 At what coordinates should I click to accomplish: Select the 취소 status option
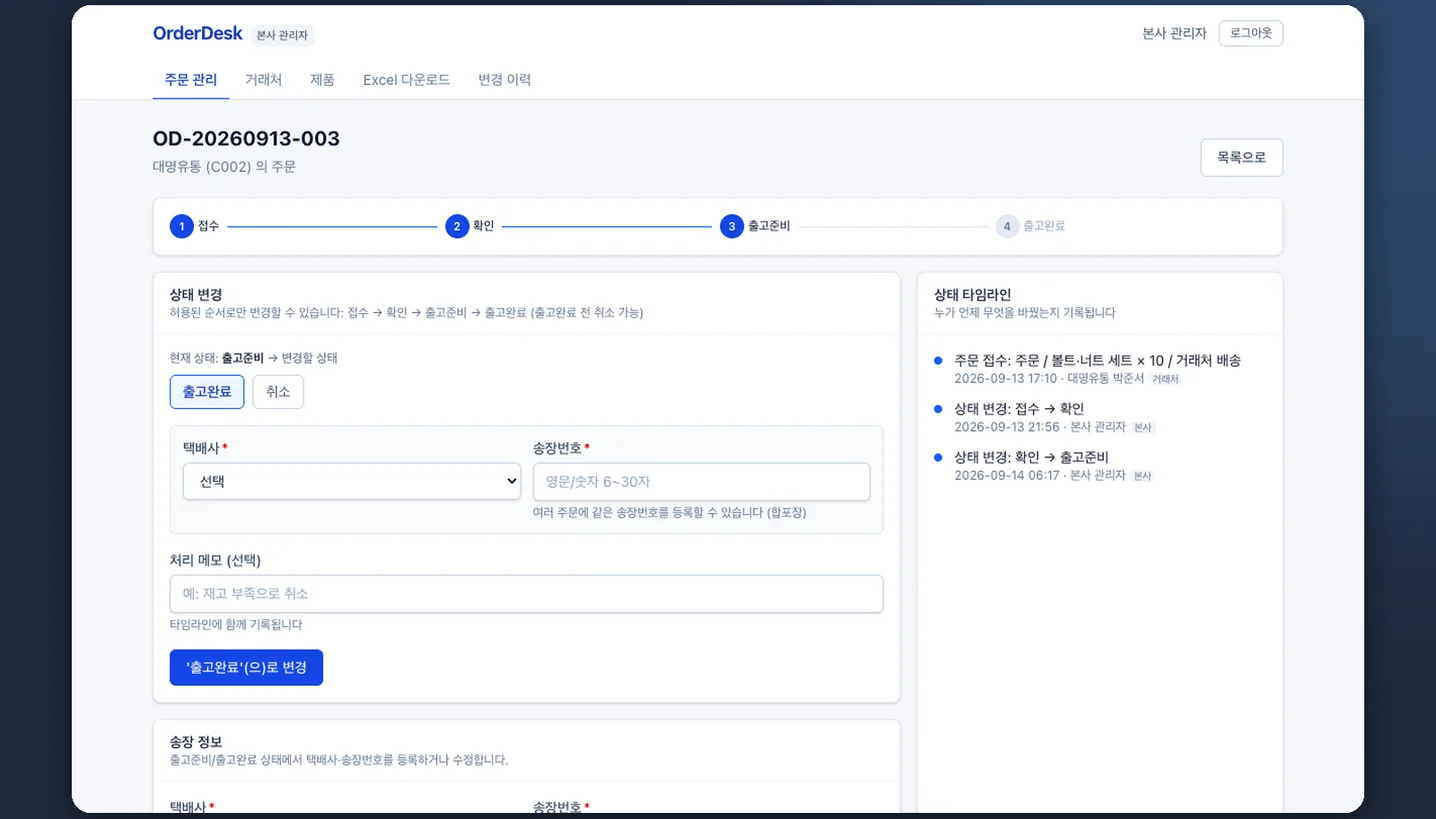[x=278, y=392]
